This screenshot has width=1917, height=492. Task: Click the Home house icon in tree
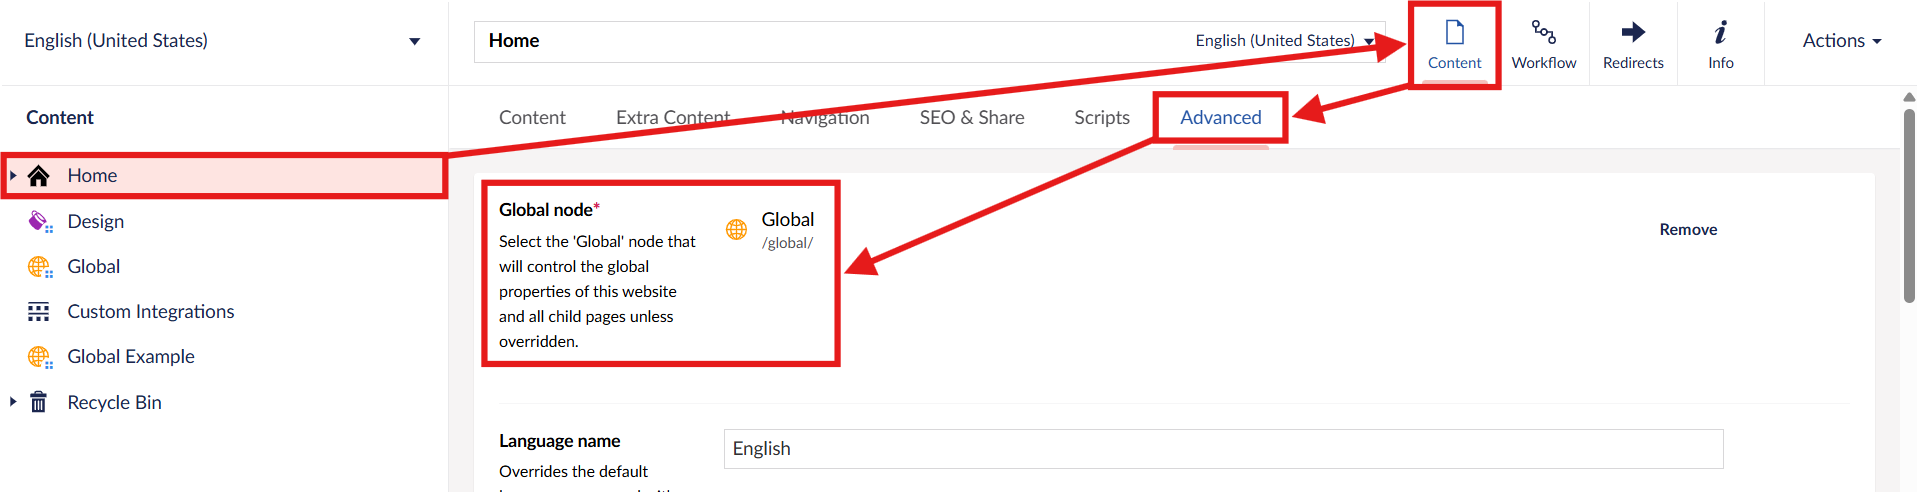coord(39,176)
